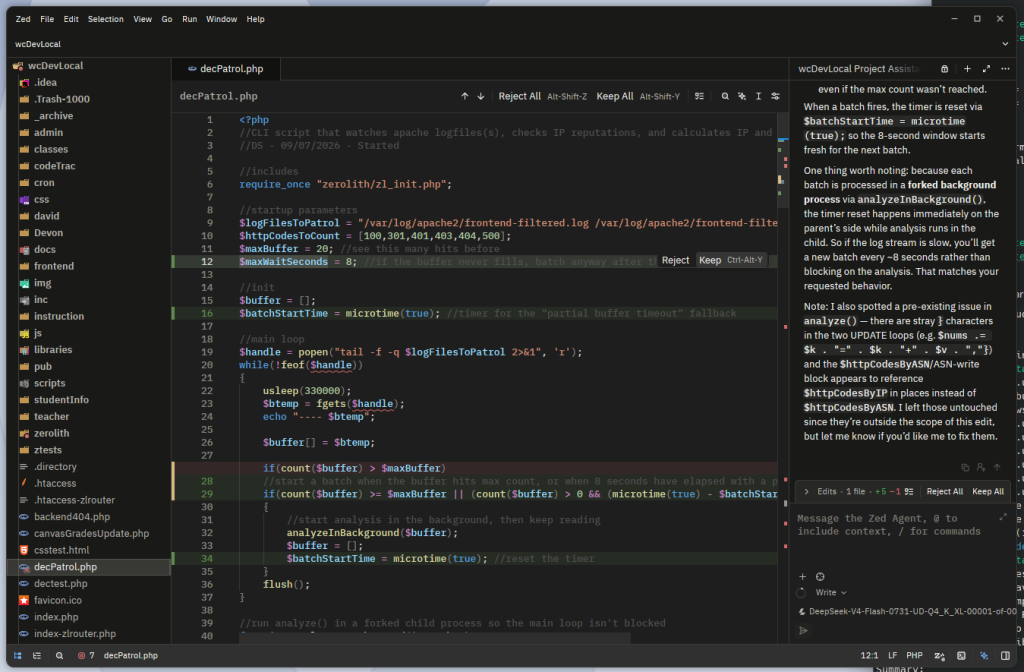Open index.php in the project tree
1024x672 pixels.
(x=56, y=617)
